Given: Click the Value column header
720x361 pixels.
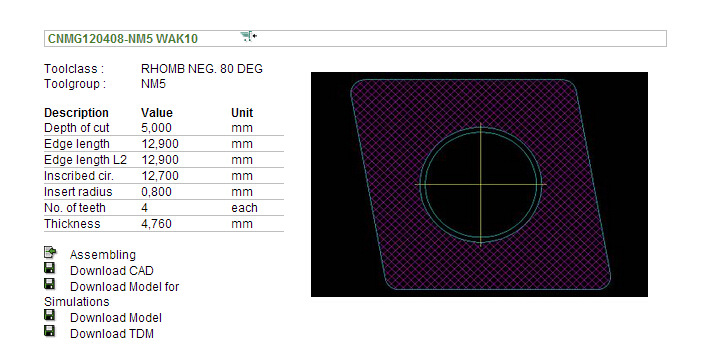Looking at the screenshot, I should coord(157,113).
